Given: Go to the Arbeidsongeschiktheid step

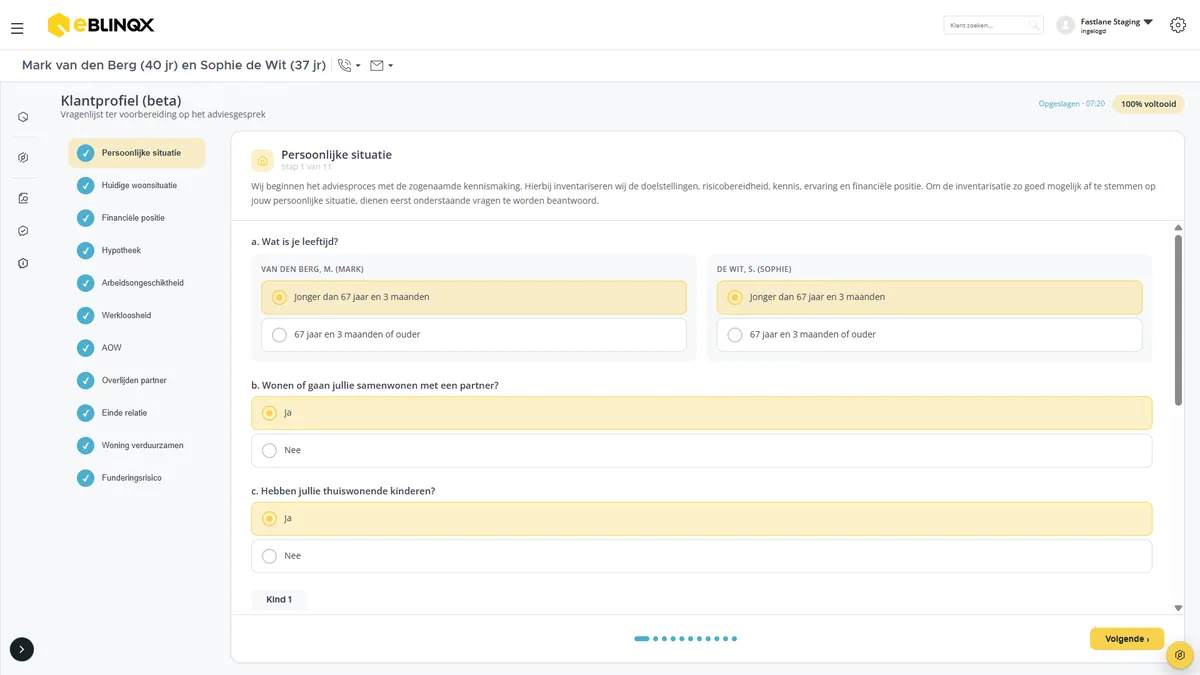Looking at the screenshot, I should (x=137, y=283).
